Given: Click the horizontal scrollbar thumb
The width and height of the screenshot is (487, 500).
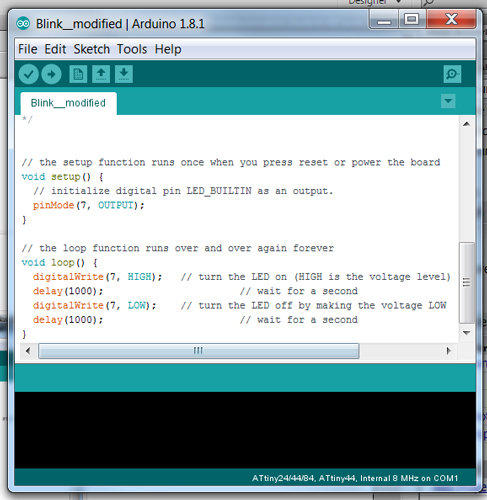Looking at the screenshot, I should click(x=199, y=351).
